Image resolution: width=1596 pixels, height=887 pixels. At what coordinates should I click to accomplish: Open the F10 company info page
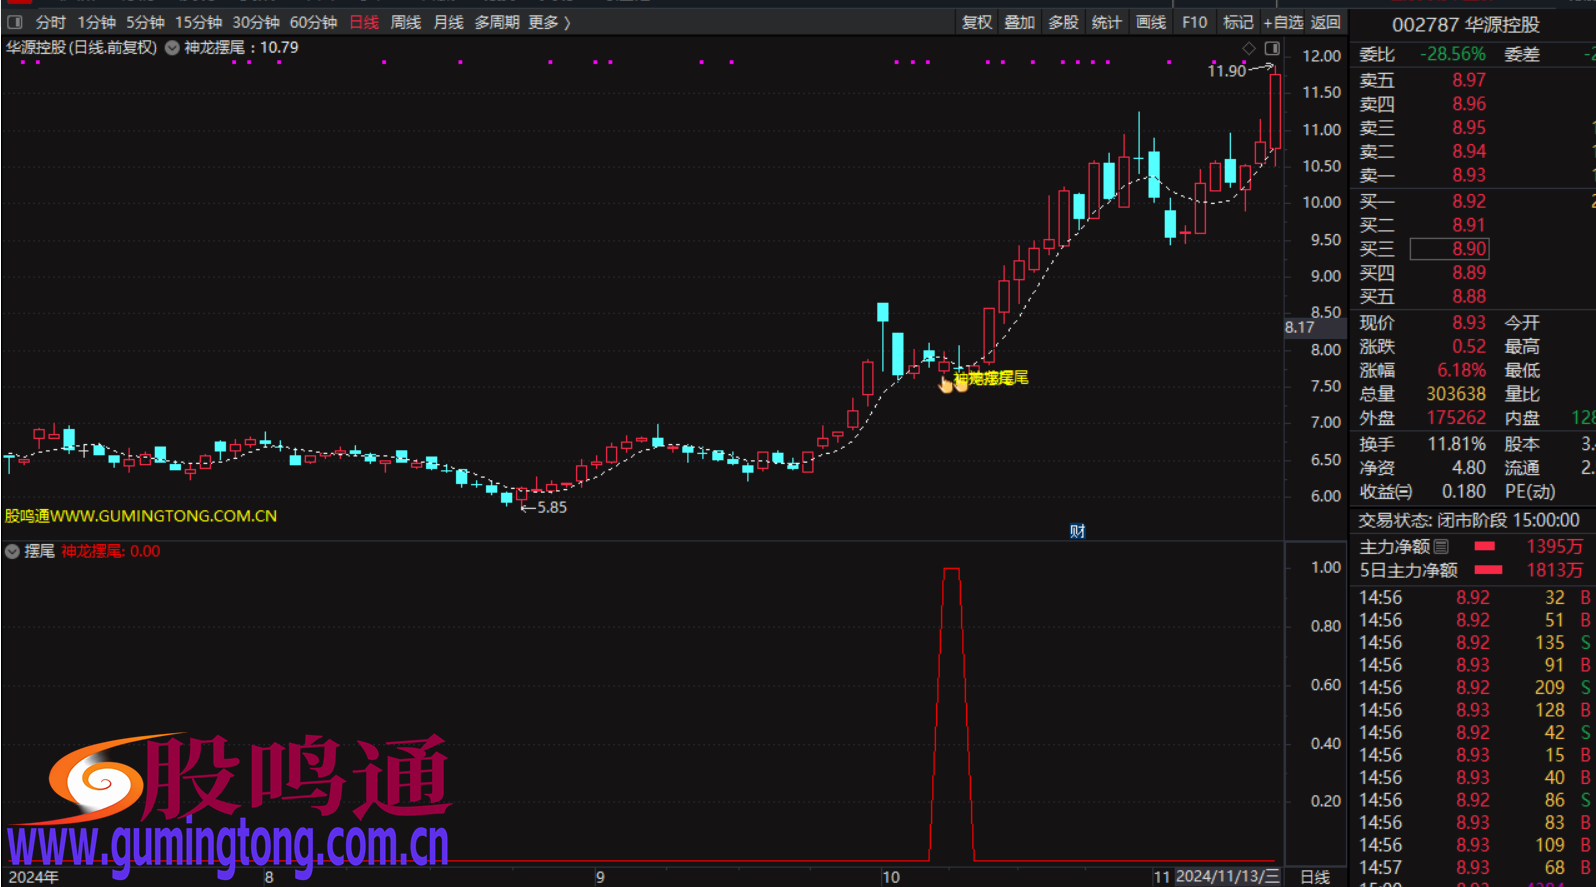(x=1194, y=22)
